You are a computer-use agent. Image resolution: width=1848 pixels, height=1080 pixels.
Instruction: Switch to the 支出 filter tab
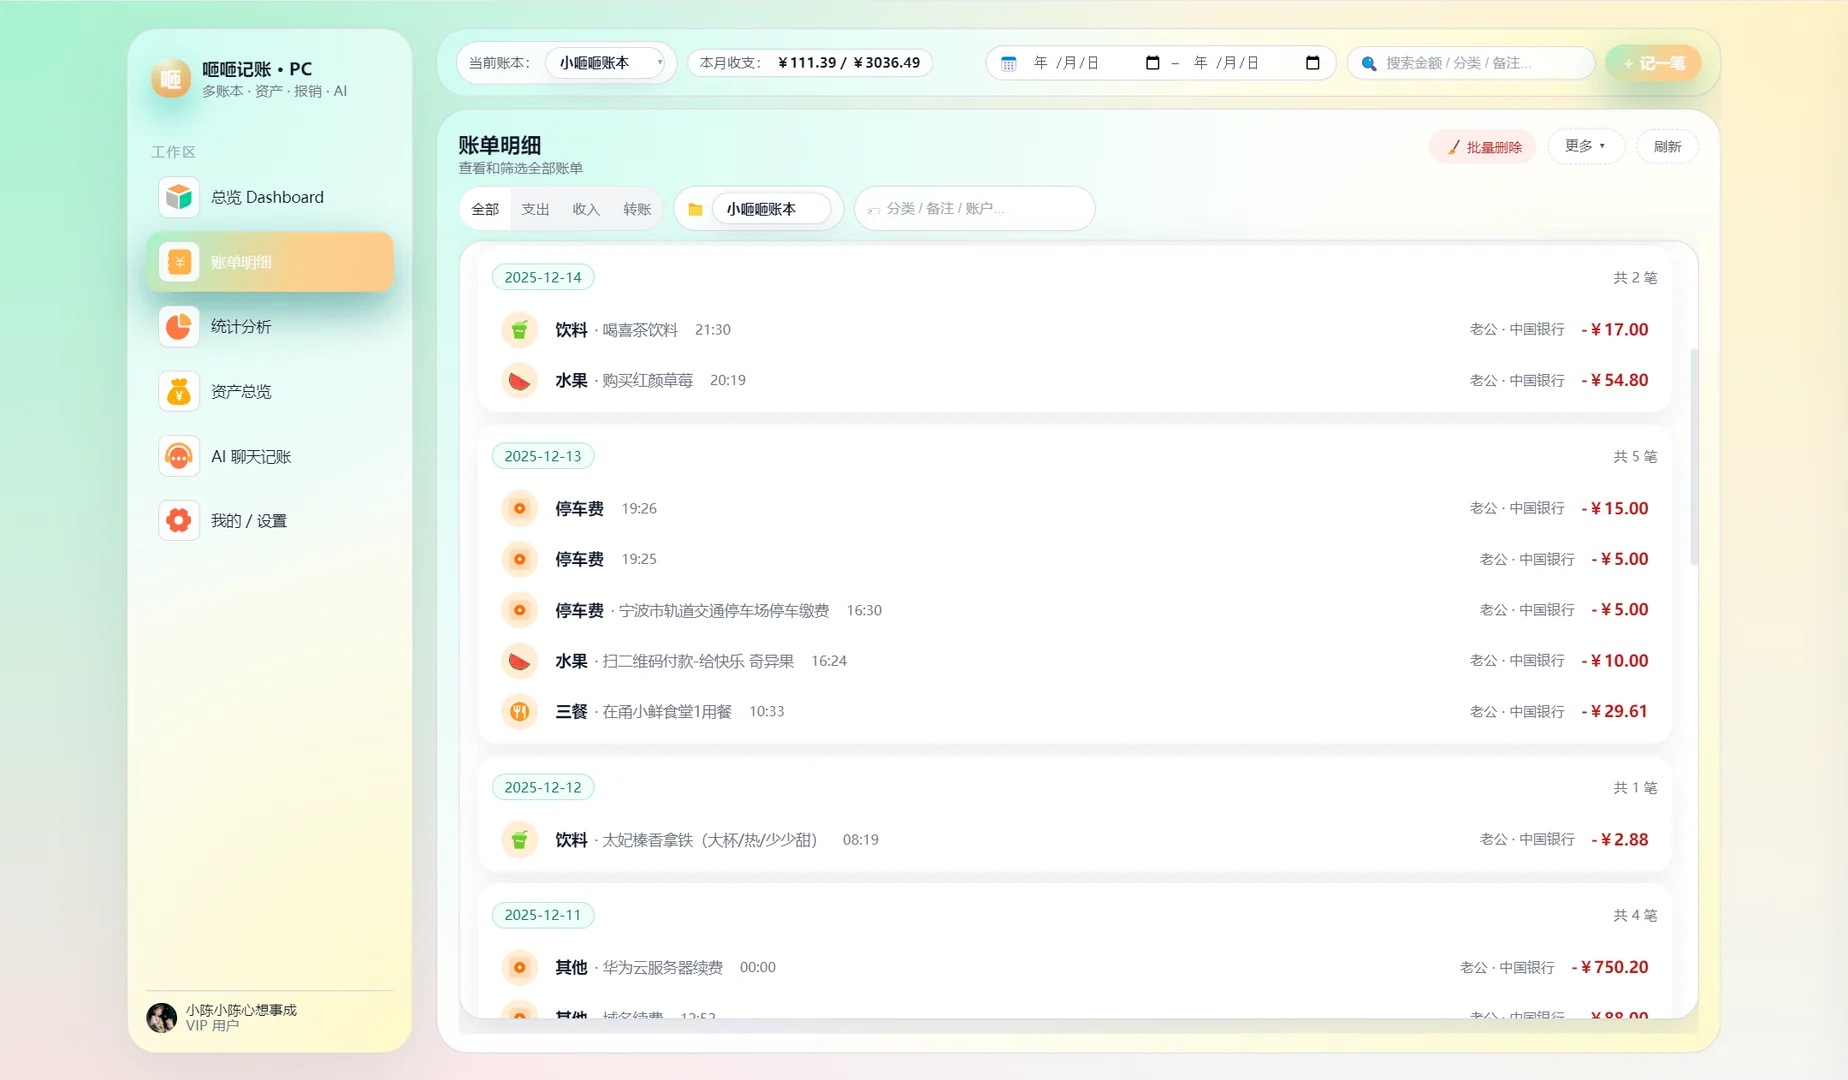tap(535, 208)
